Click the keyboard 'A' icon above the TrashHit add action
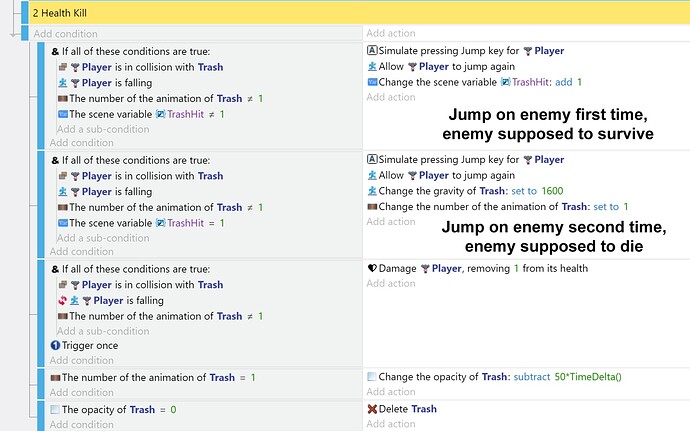This screenshot has height=431, width=690. [372, 51]
